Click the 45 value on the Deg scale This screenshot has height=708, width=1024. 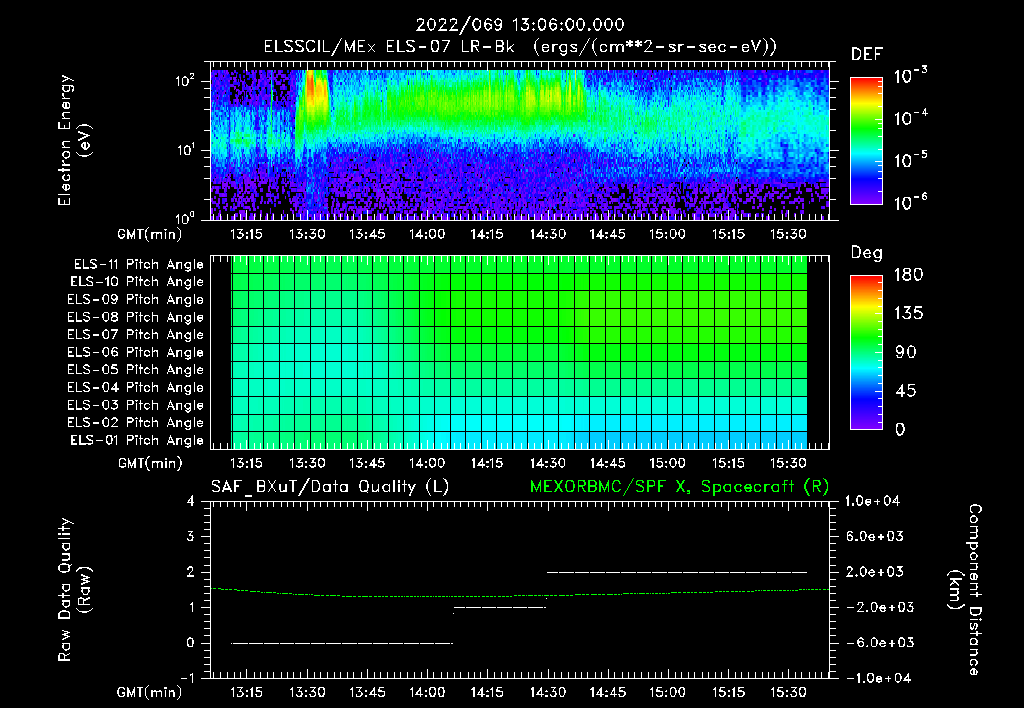(905, 391)
